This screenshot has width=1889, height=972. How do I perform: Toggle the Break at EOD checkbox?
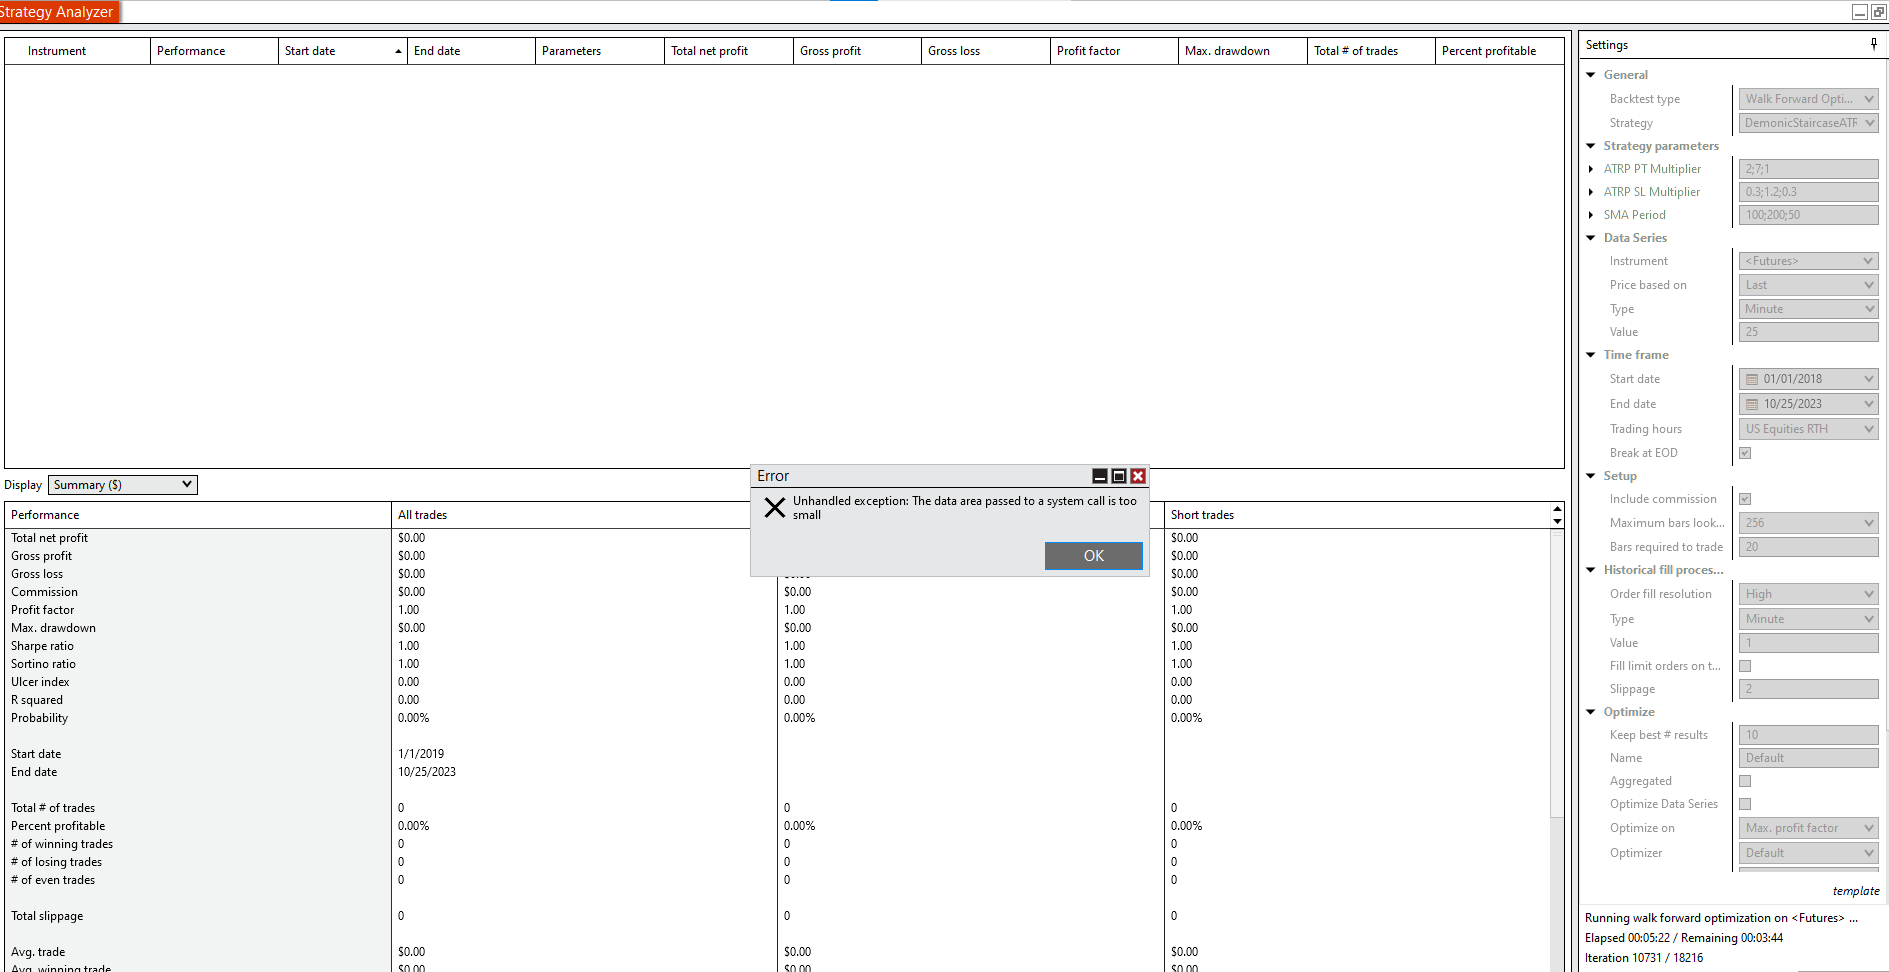pos(1745,453)
